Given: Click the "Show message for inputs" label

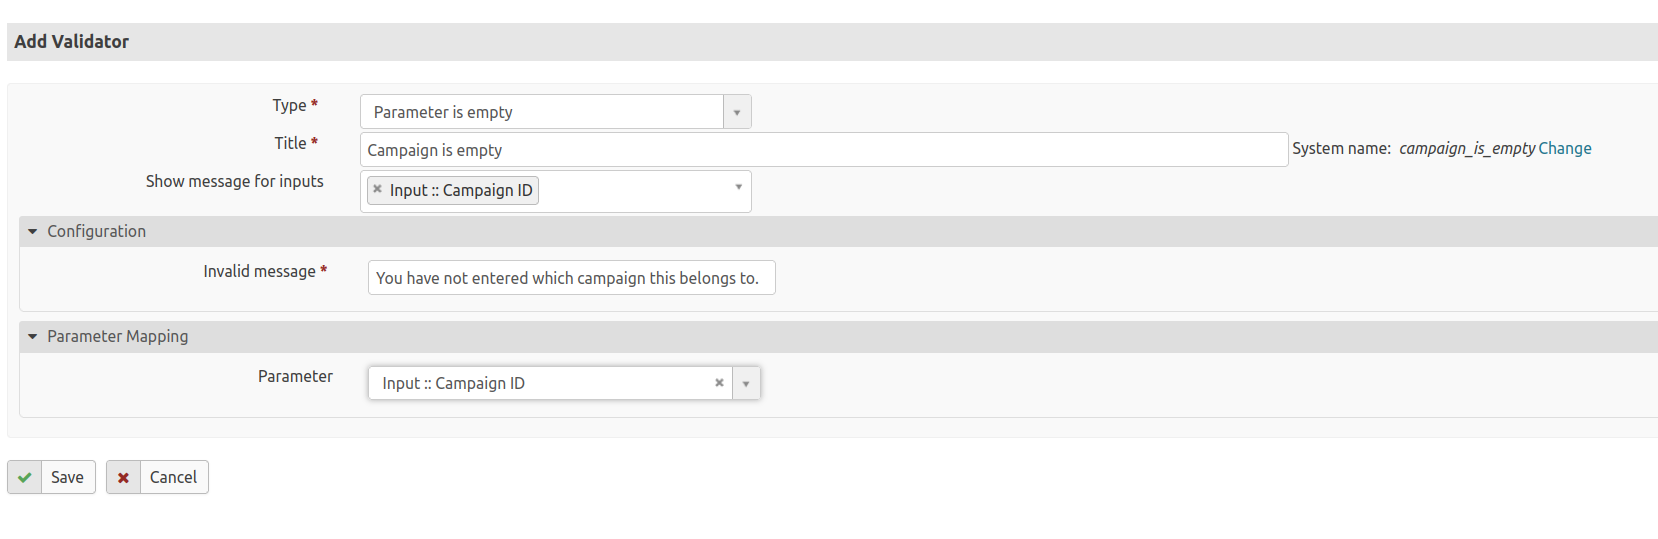Looking at the screenshot, I should coord(235,182).
